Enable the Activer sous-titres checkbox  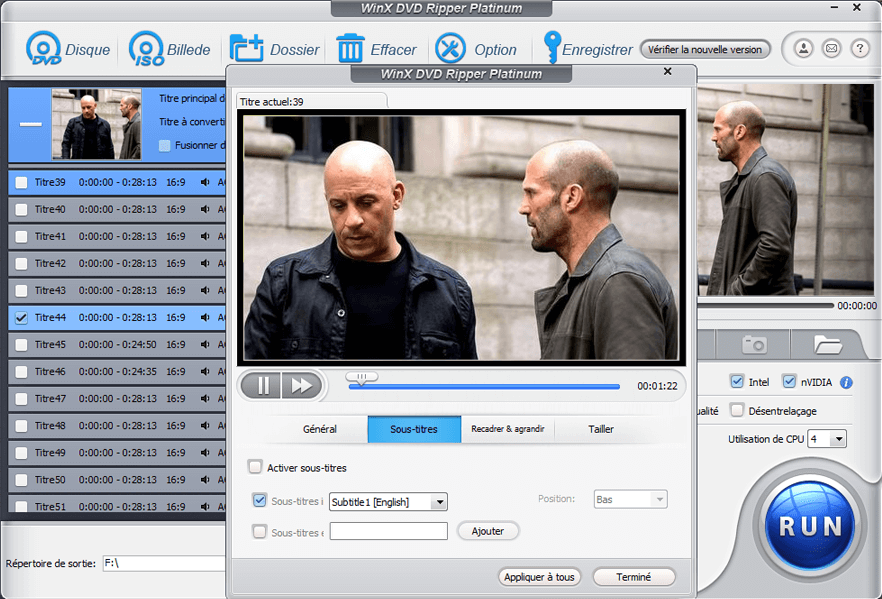(255, 467)
